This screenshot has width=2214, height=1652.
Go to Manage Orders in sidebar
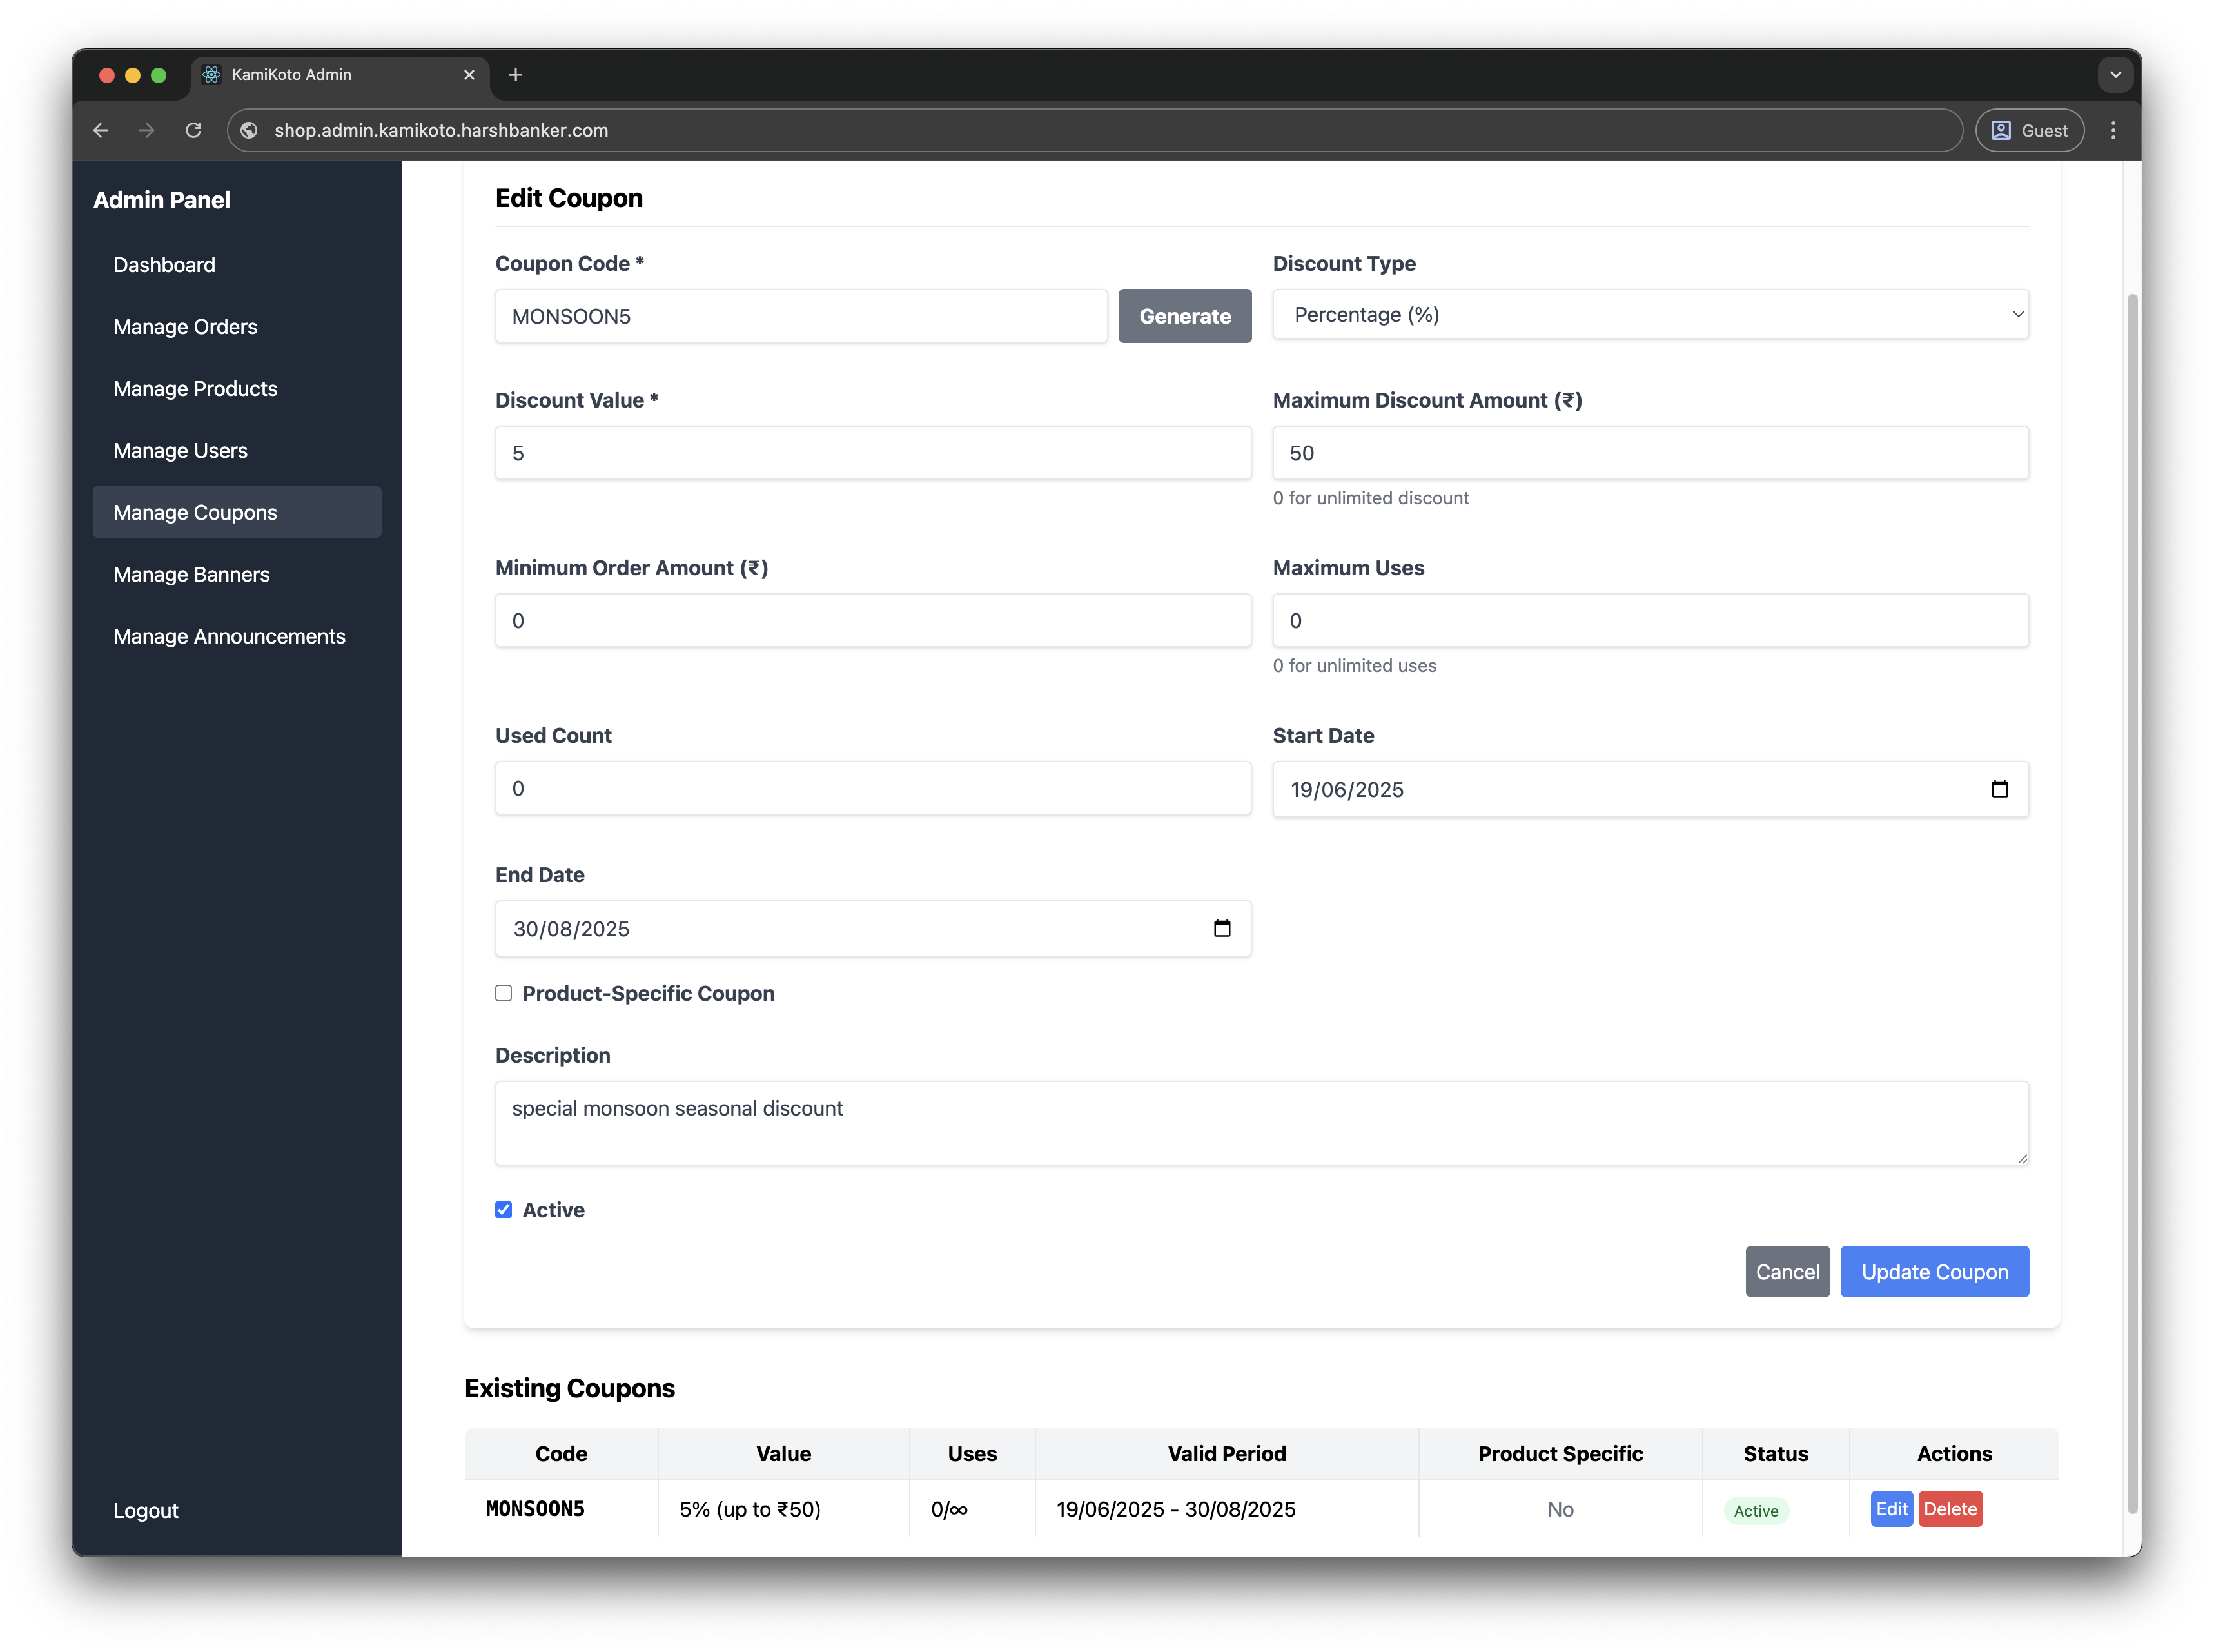pos(185,327)
